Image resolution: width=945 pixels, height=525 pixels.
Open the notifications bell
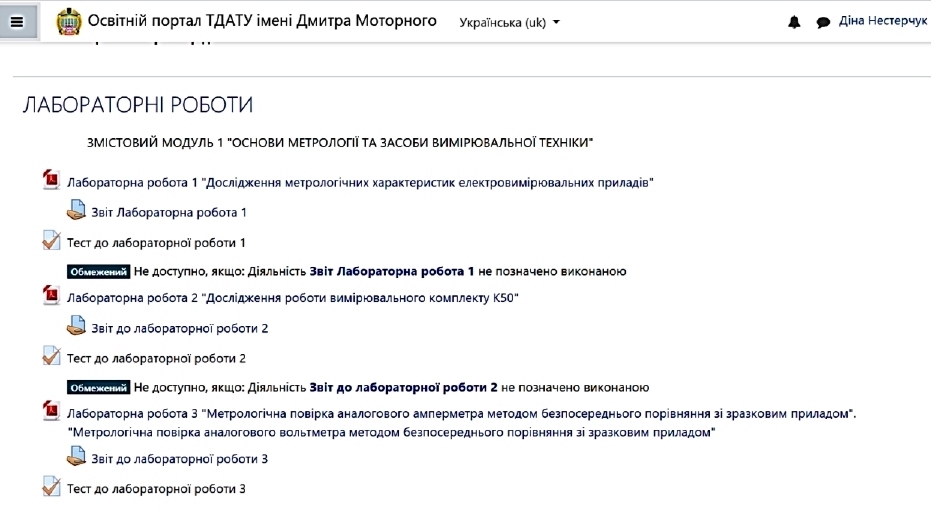[x=794, y=22]
